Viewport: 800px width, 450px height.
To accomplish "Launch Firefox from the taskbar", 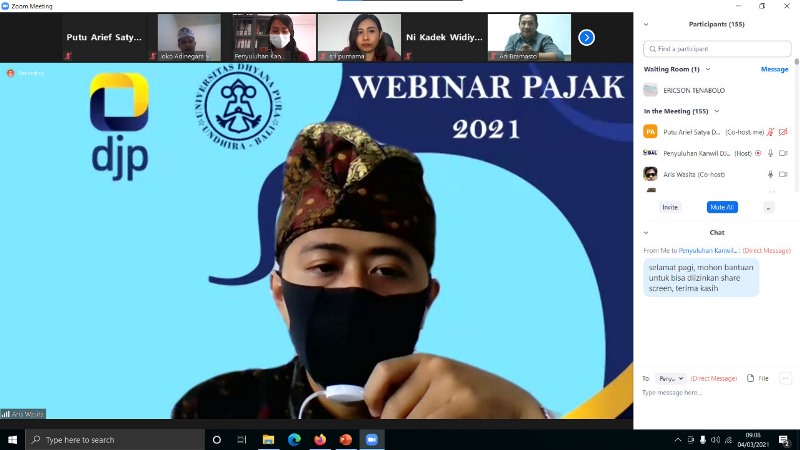I will click(x=320, y=439).
